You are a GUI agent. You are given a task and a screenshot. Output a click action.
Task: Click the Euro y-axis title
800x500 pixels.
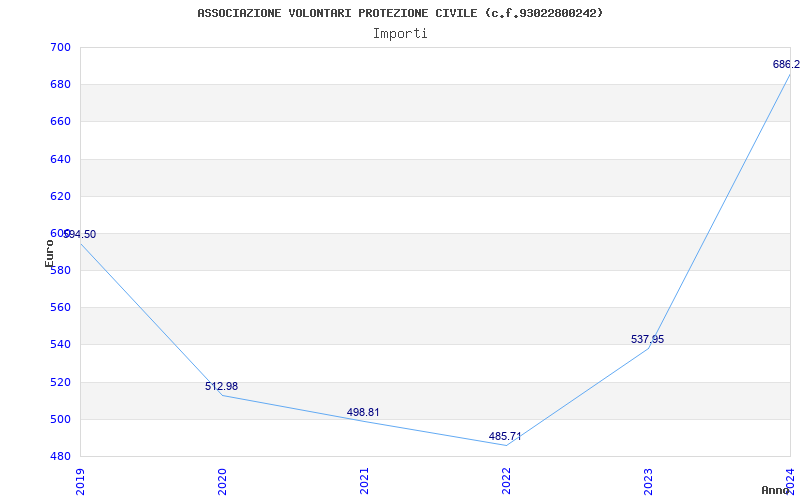(x=49, y=253)
